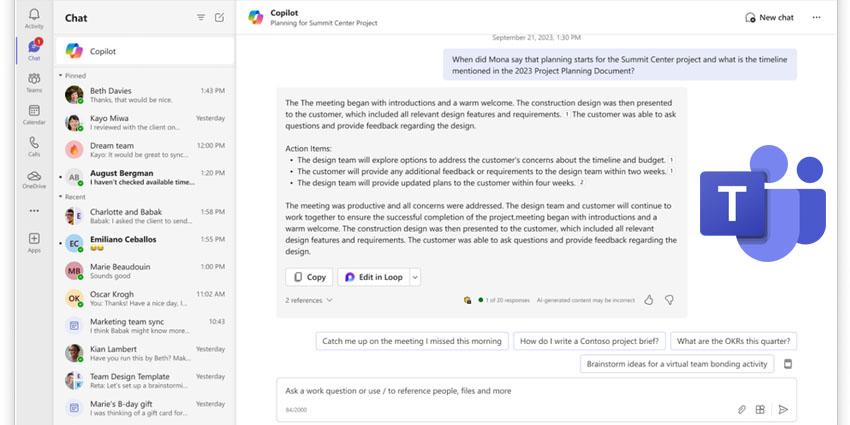Click the Dream team flame avatar

(x=74, y=150)
